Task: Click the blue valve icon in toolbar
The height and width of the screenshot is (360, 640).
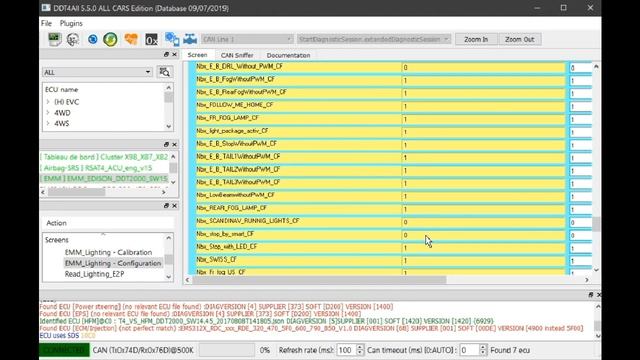Action: tap(190, 39)
